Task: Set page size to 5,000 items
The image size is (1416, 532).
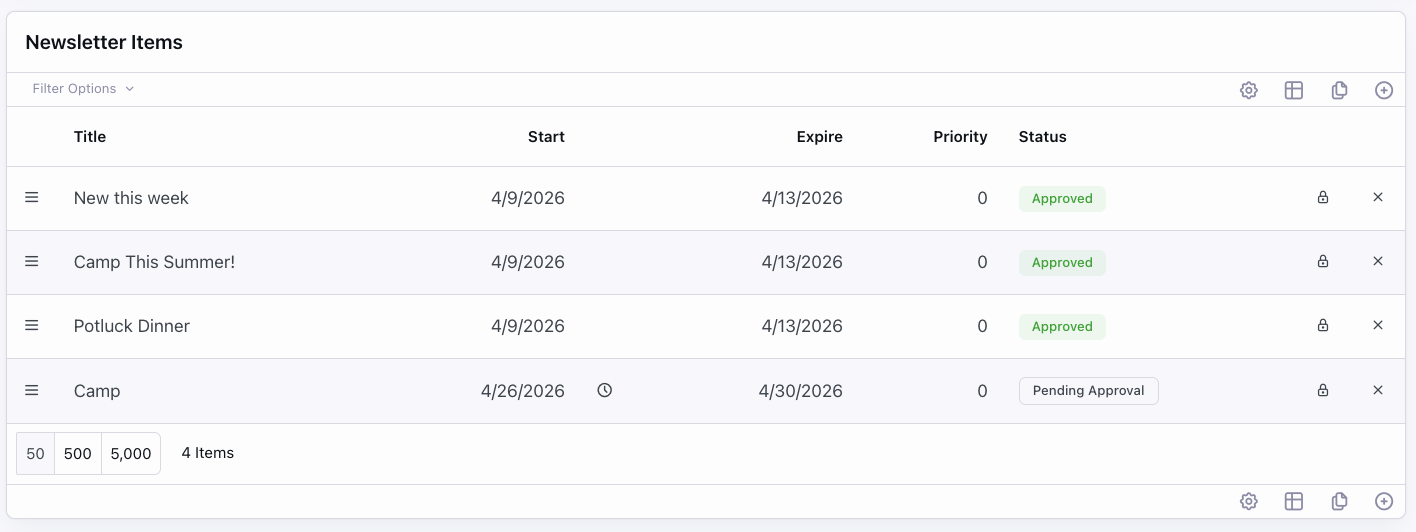Action: pos(131,454)
